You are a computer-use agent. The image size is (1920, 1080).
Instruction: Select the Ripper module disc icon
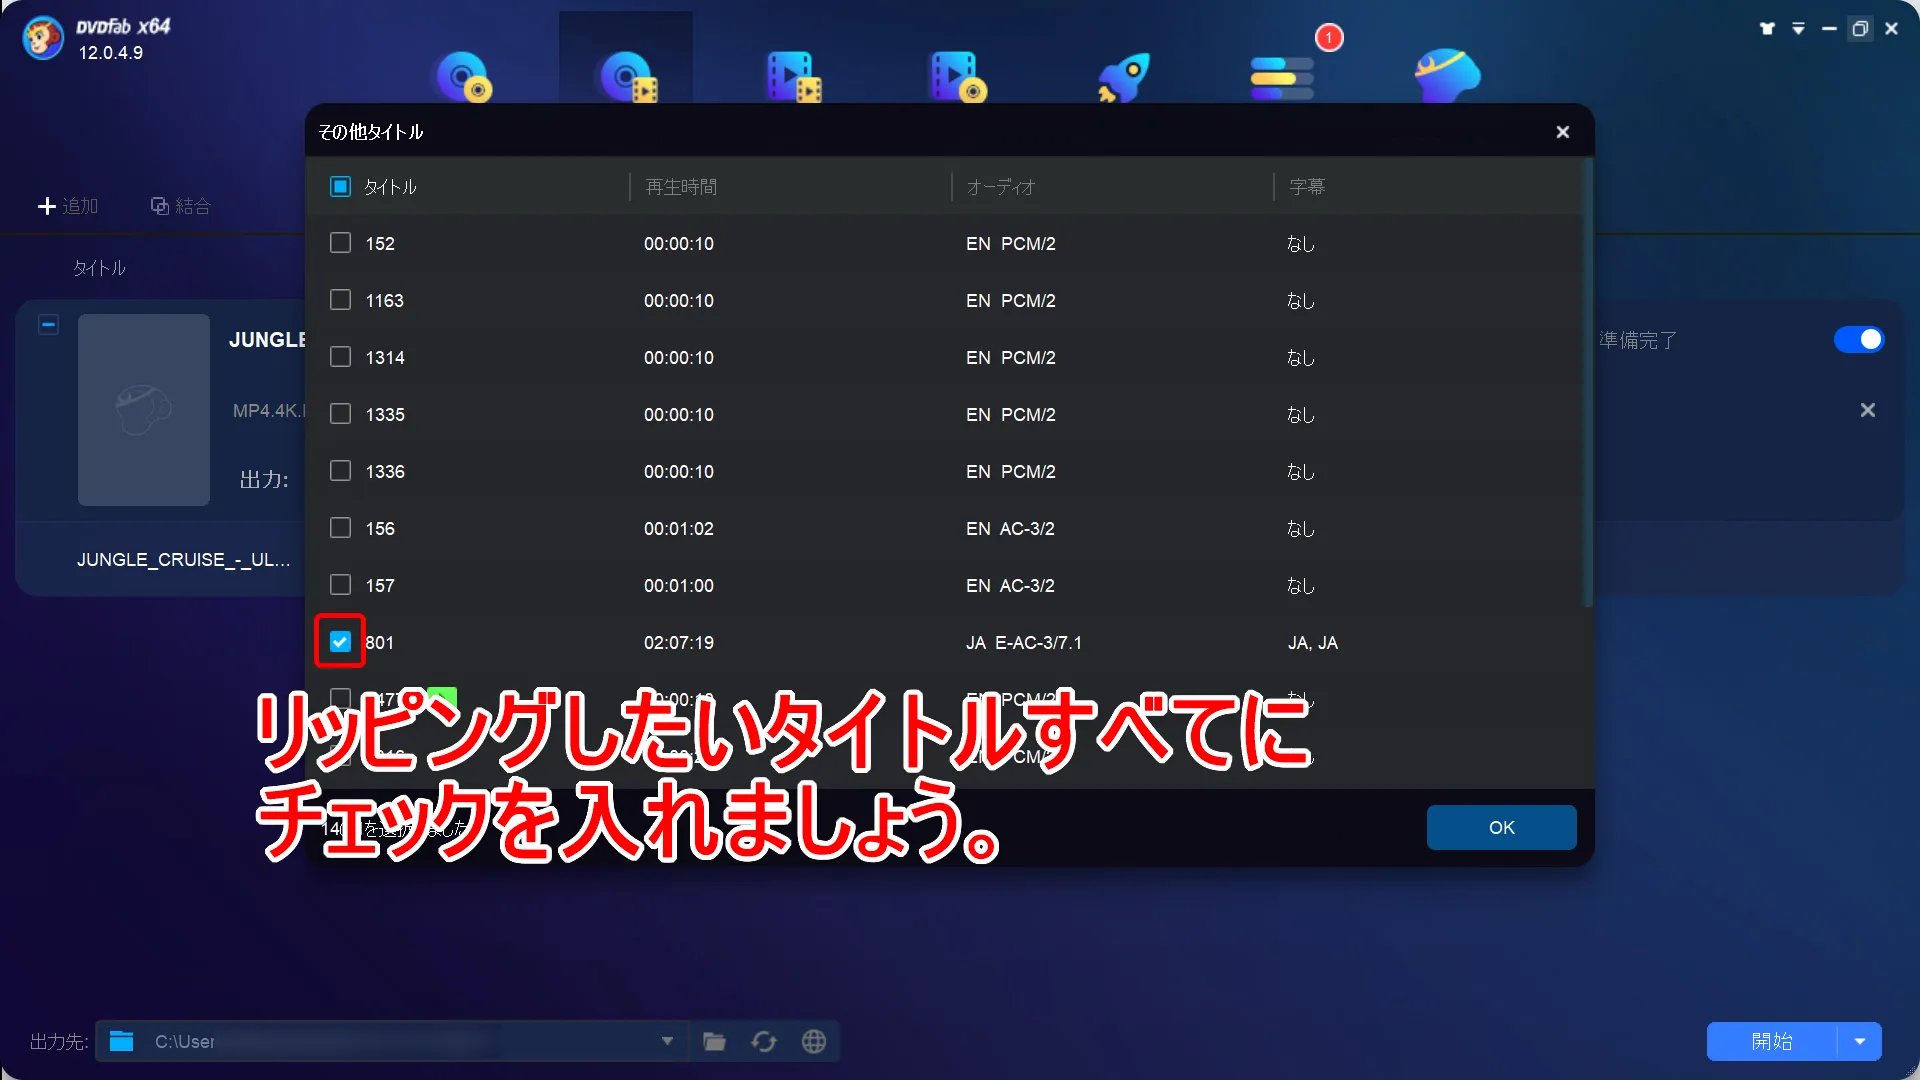click(x=627, y=77)
